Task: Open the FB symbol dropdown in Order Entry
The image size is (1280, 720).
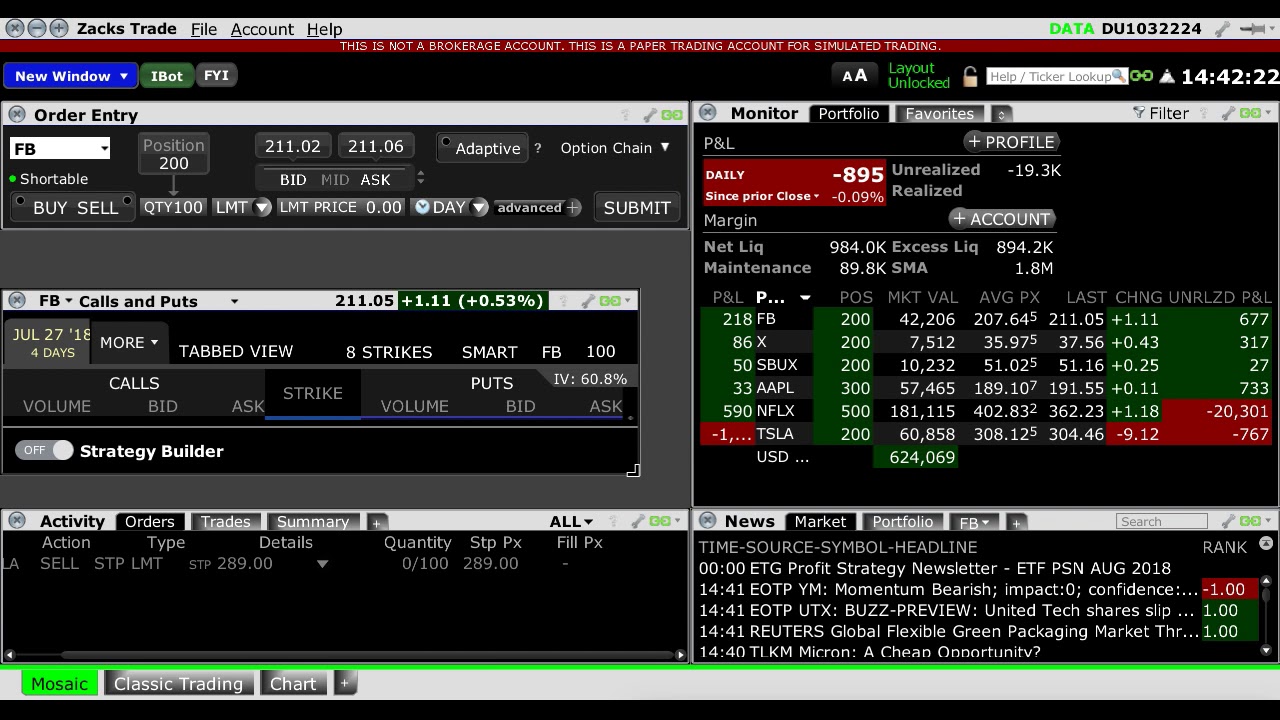Action: point(104,149)
